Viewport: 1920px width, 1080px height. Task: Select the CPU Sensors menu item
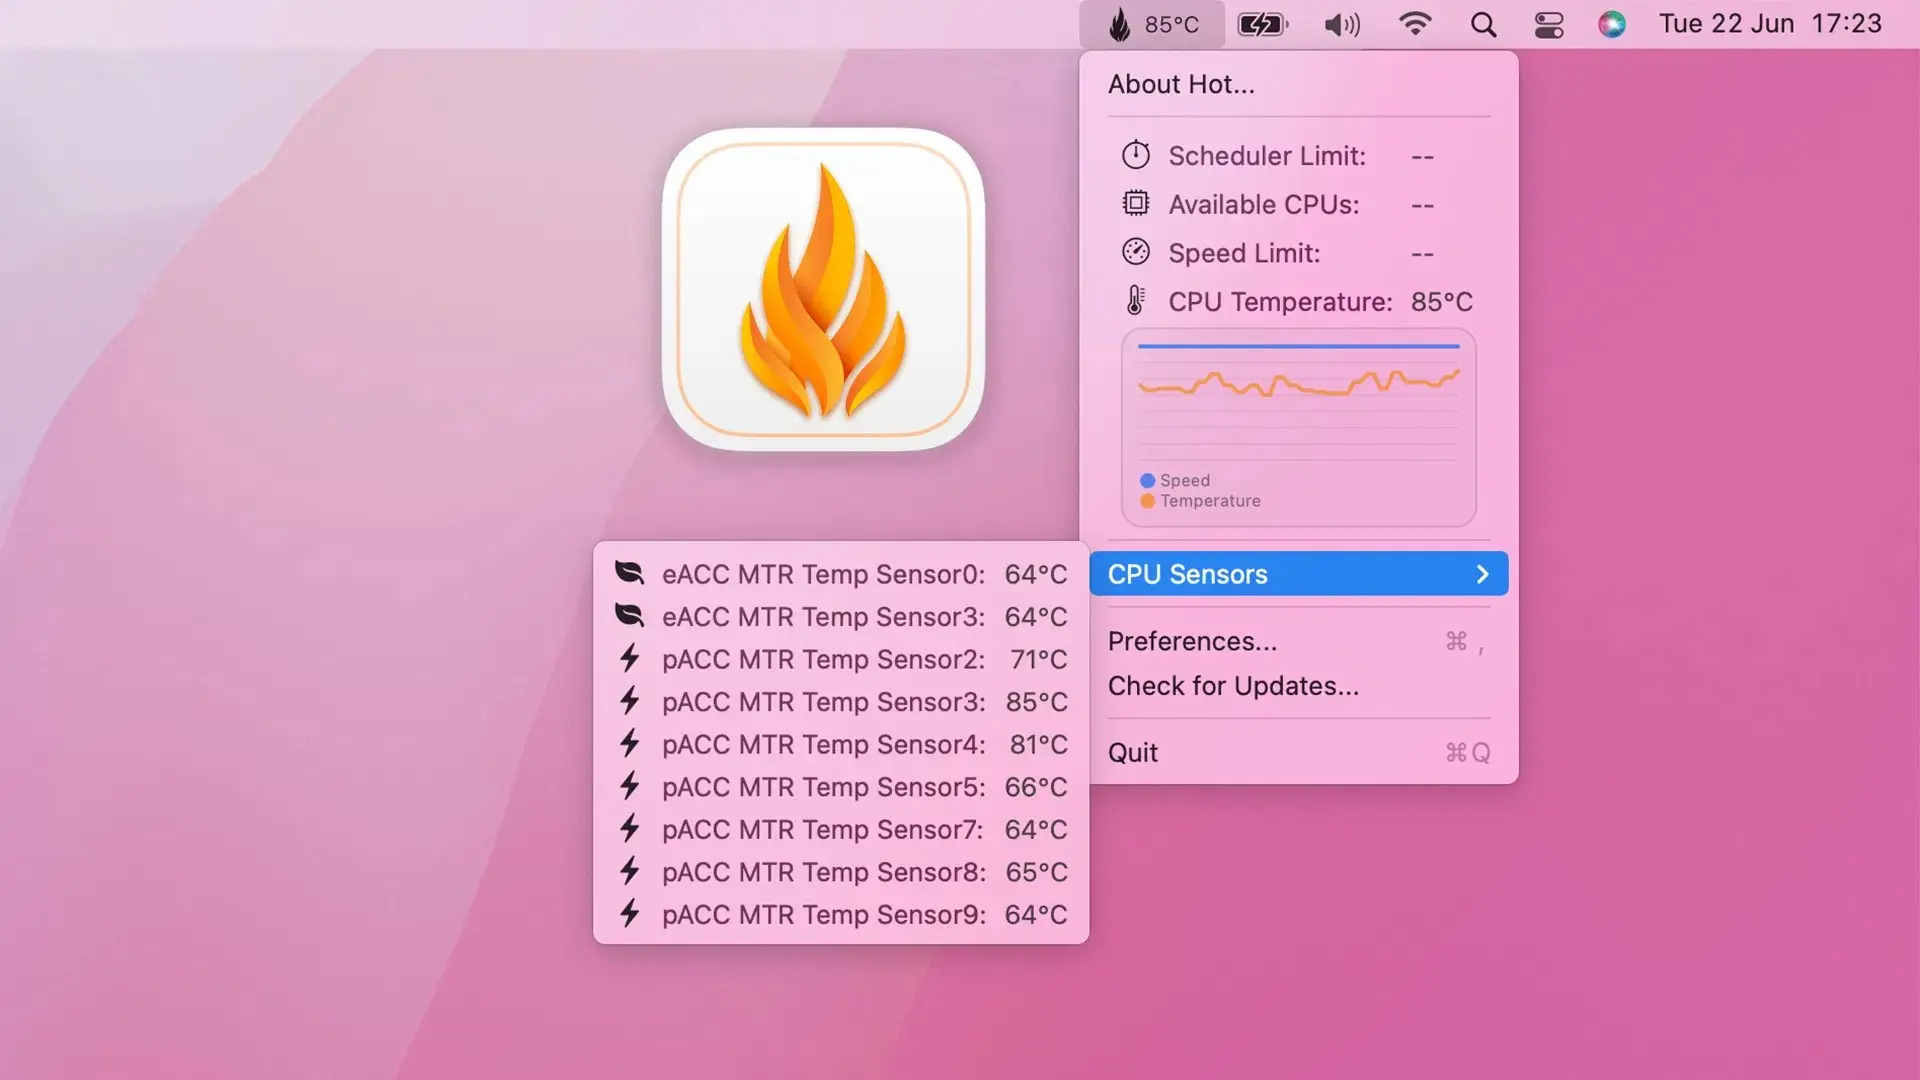click(1298, 574)
